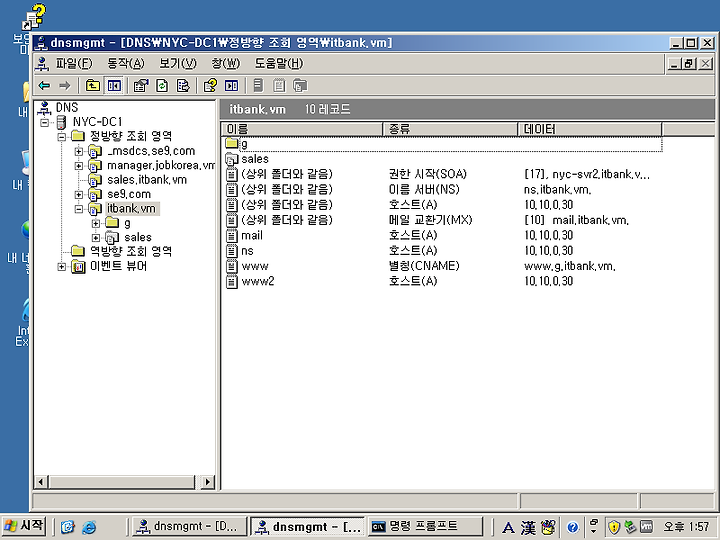This screenshot has width=720, height=540.
Task: Expand the _msdcs.se9.com zone
Action: coord(79,151)
